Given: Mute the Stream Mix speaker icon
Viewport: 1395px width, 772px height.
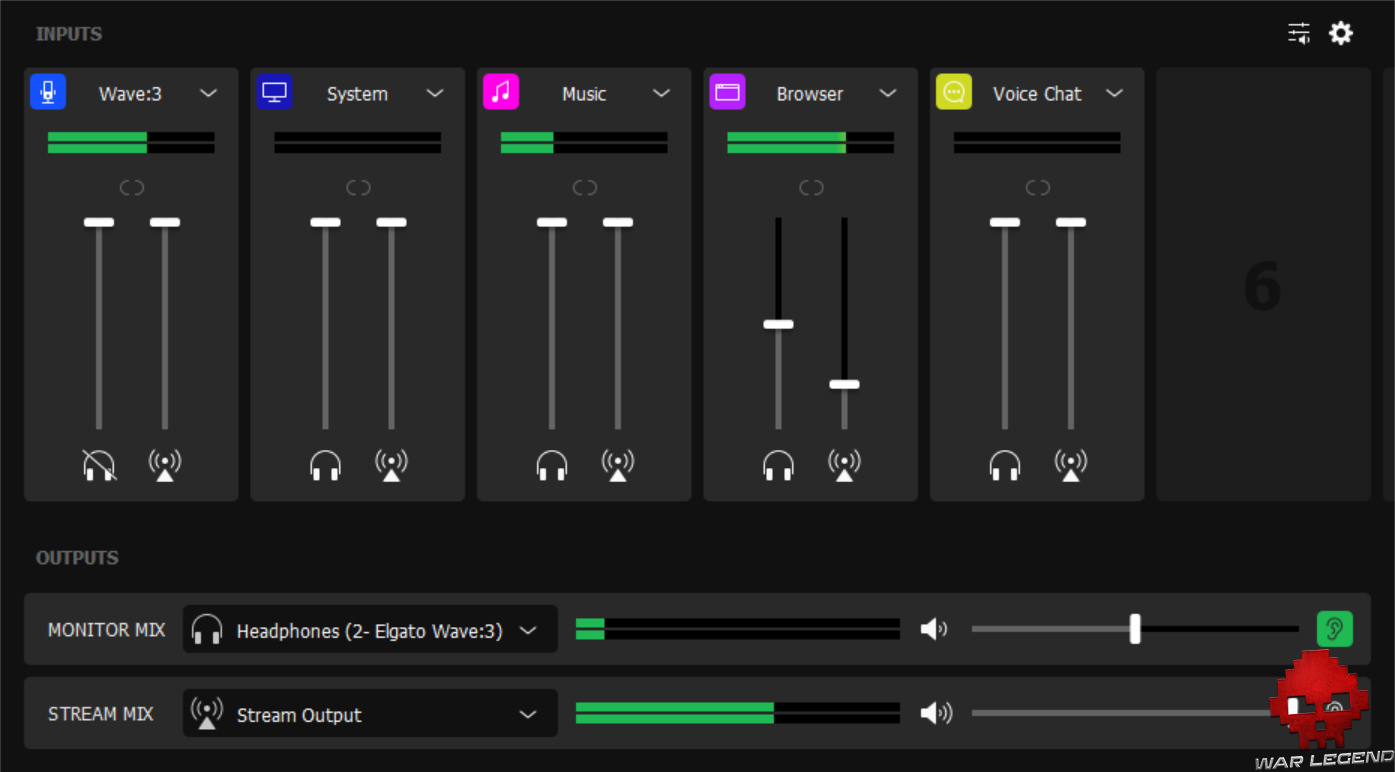Looking at the screenshot, I should [935, 713].
